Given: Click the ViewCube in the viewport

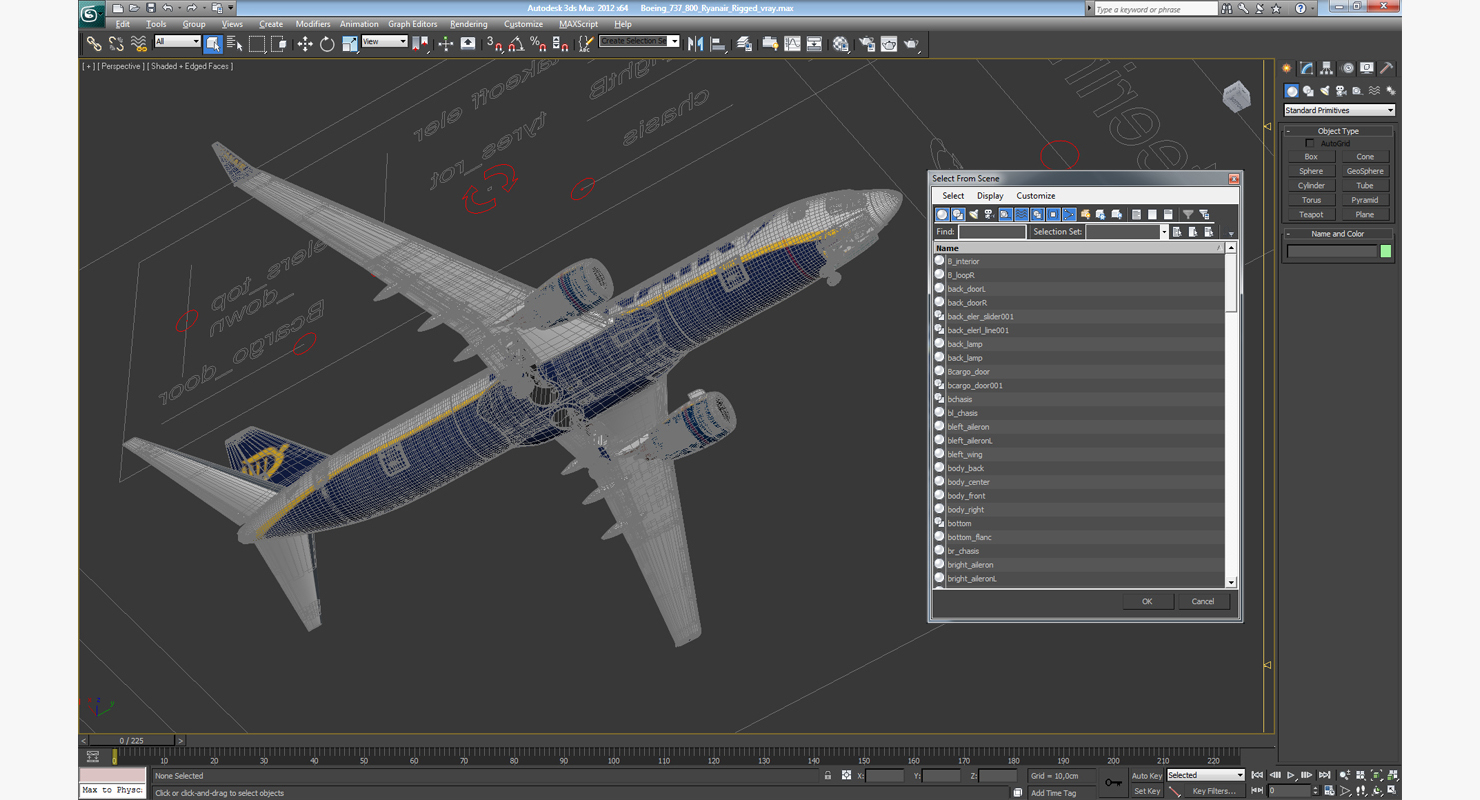Looking at the screenshot, I should coord(1237,96).
